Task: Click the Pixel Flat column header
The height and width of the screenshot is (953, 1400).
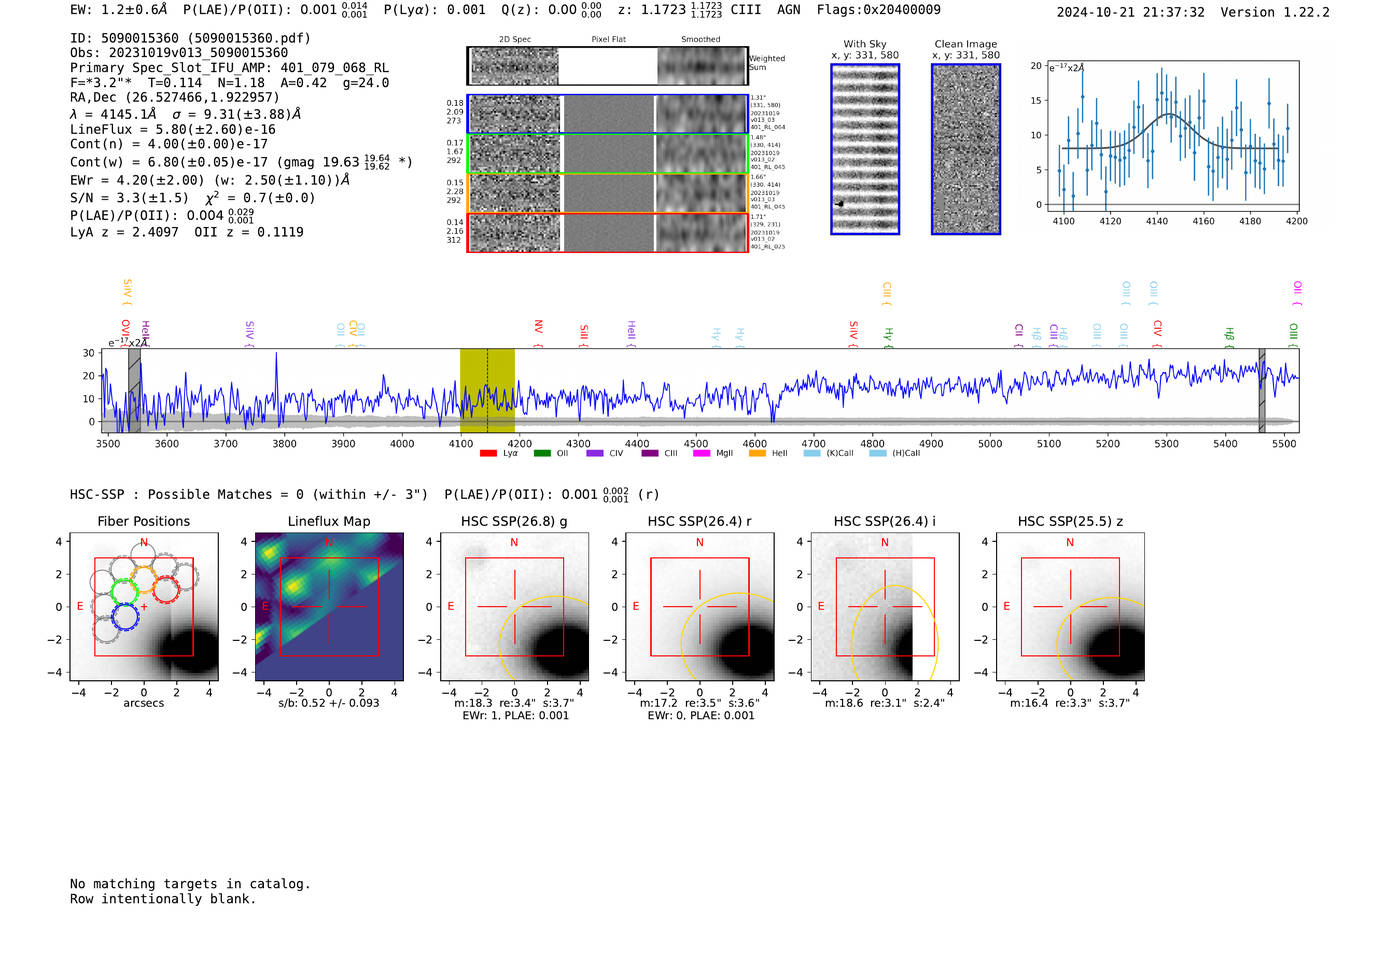Action: point(608,40)
